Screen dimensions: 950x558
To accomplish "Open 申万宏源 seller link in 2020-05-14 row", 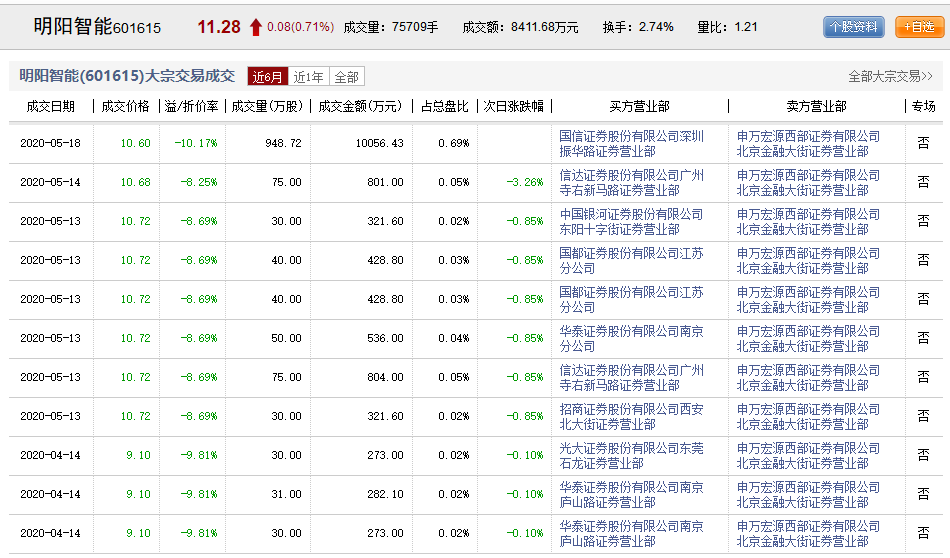I will (x=808, y=183).
